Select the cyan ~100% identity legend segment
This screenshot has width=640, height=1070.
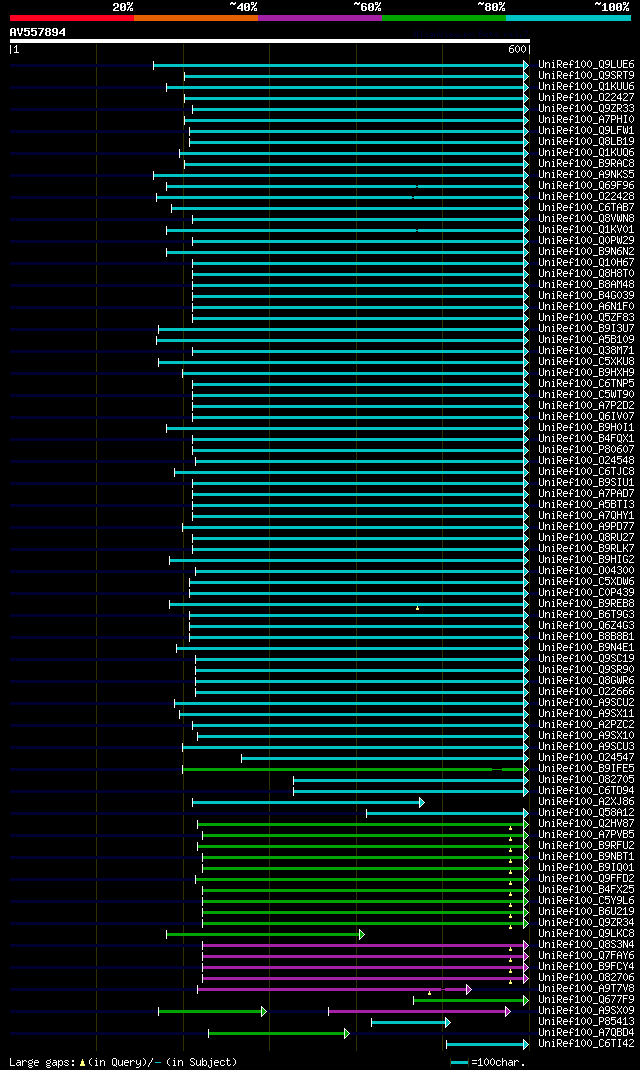[568, 18]
